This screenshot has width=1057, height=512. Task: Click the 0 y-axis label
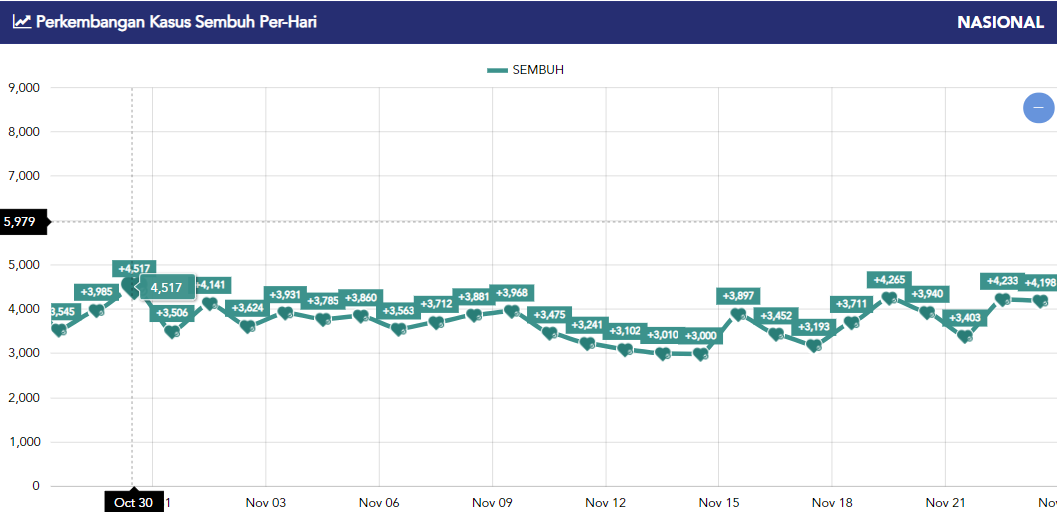tap(36, 486)
